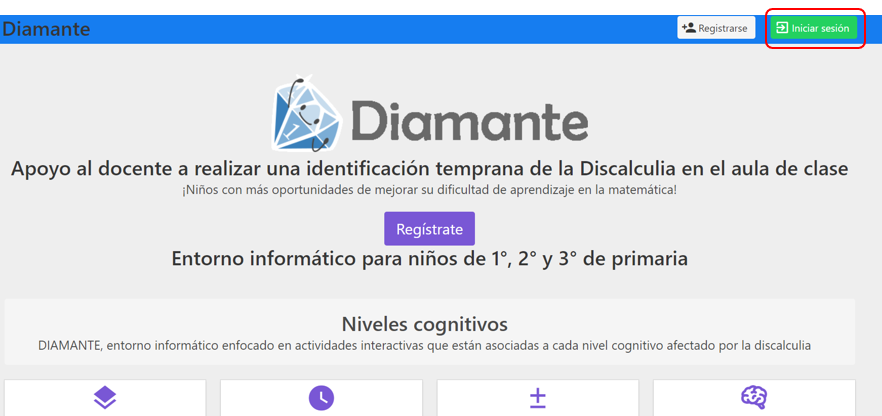Viewport: 882px width, 416px height.
Task: Click the user-plus icon in Registrarse
Action: (x=688, y=28)
